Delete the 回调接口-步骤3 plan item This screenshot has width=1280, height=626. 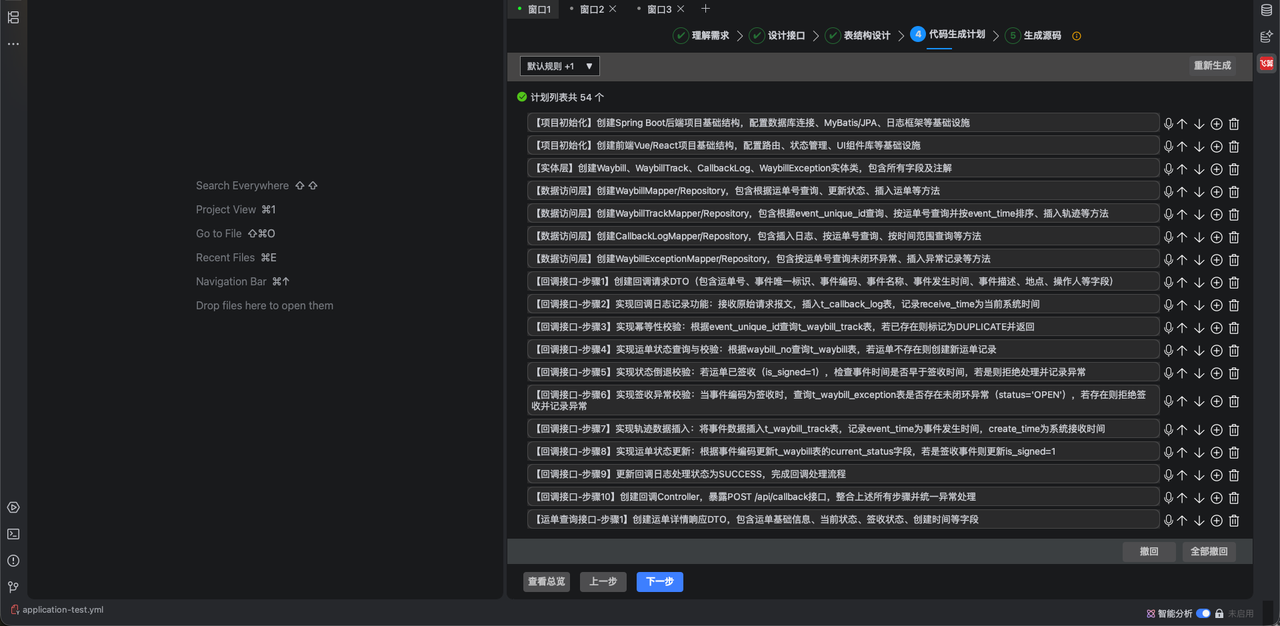click(1234, 328)
